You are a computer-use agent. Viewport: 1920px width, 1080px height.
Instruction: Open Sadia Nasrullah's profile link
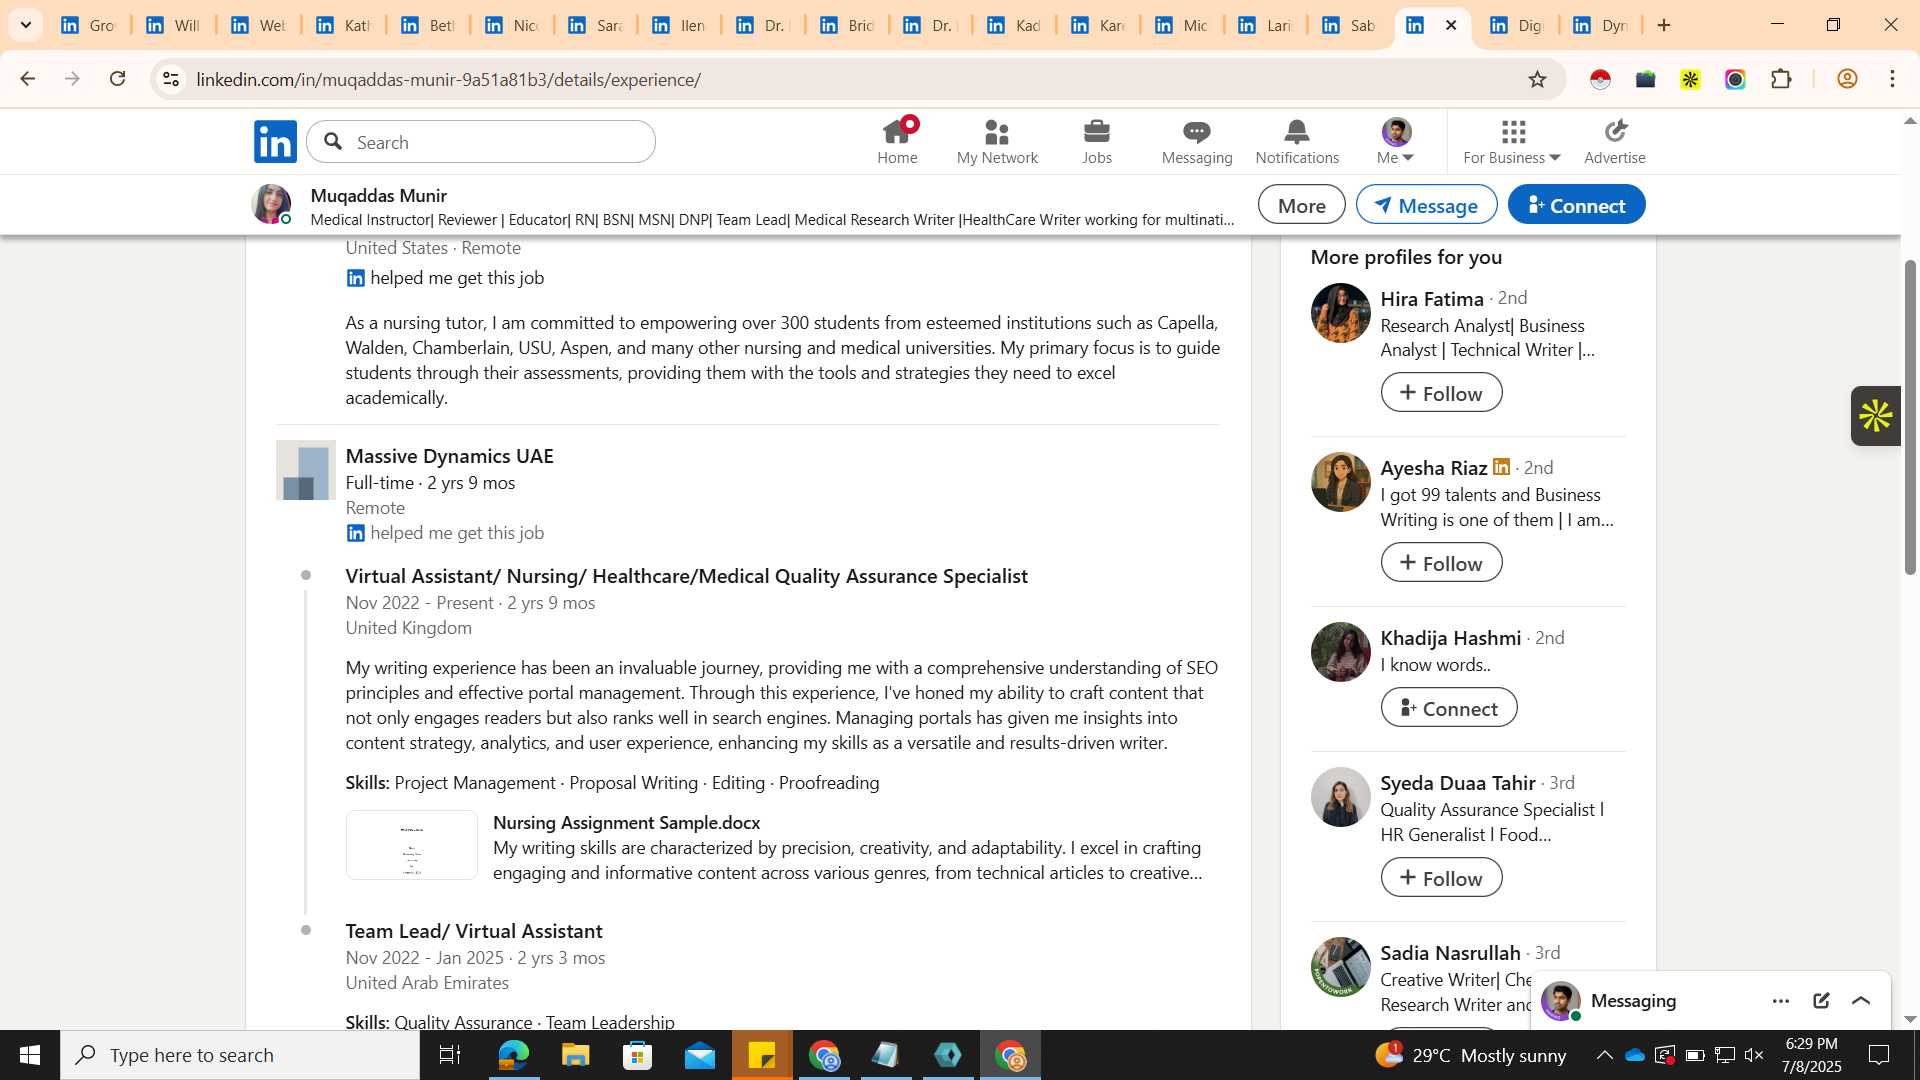tap(1450, 953)
